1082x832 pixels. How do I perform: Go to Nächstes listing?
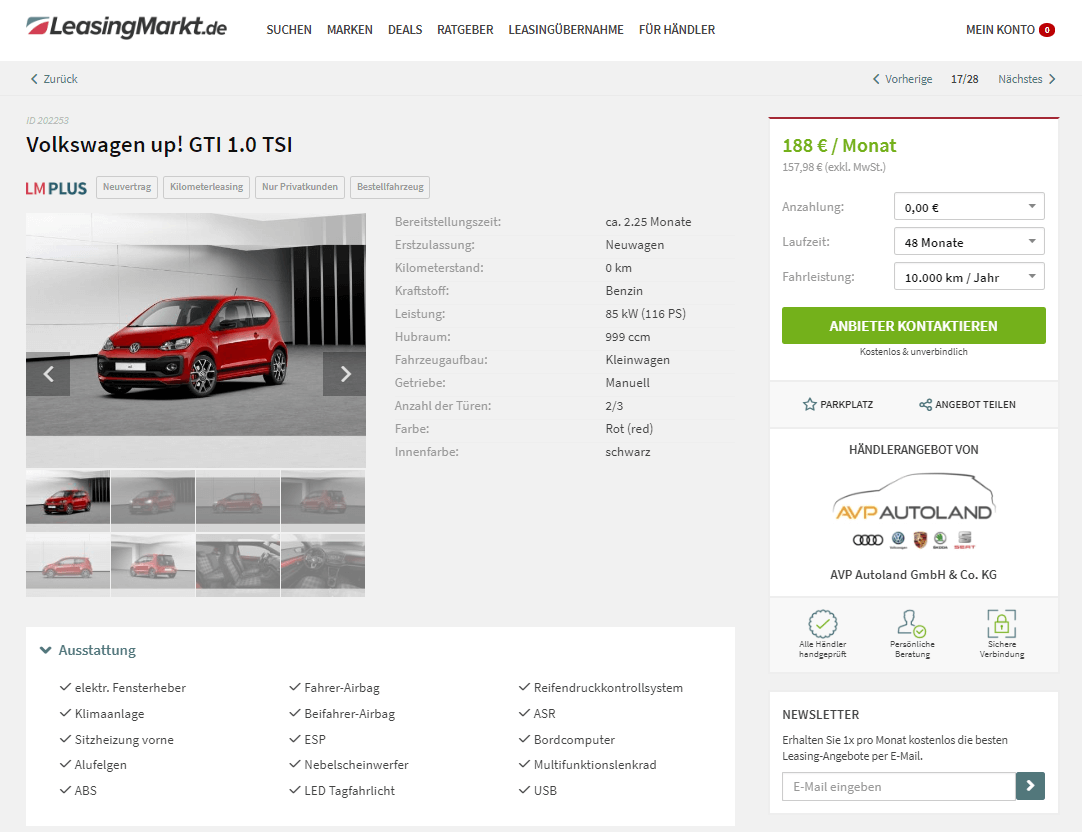(1027, 79)
